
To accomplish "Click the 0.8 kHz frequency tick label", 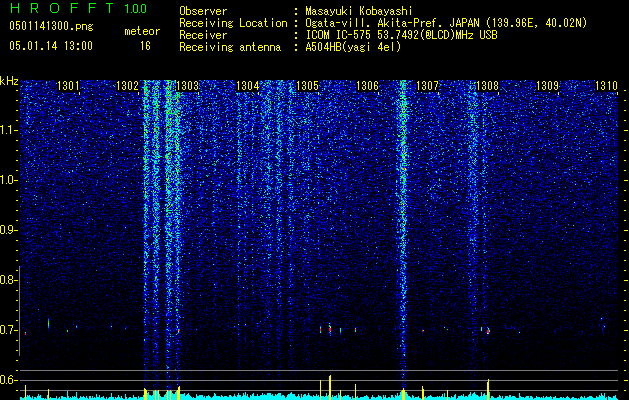I will [x=9, y=280].
